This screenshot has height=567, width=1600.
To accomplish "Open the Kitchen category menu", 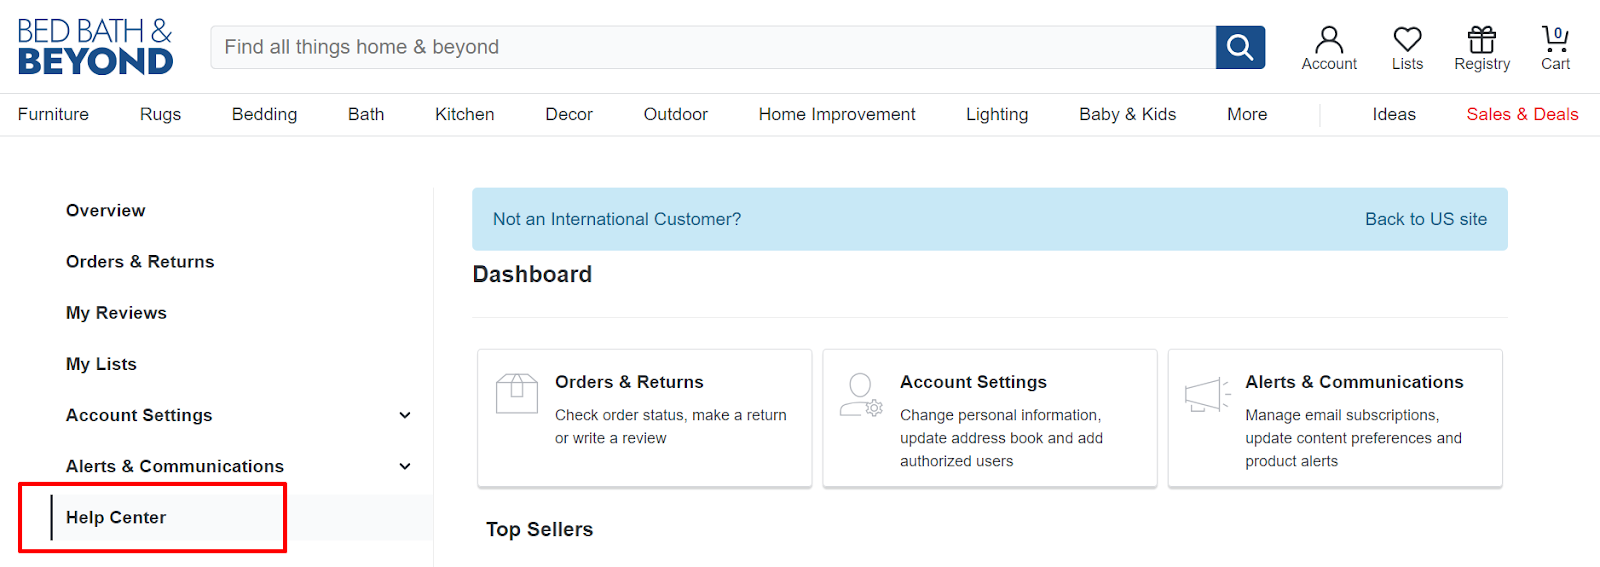I will point(464,114).
